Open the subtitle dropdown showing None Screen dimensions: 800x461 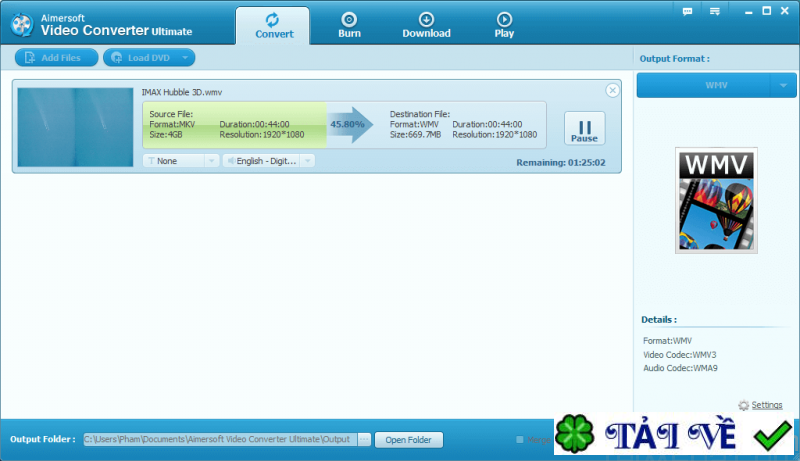point(181,161)
